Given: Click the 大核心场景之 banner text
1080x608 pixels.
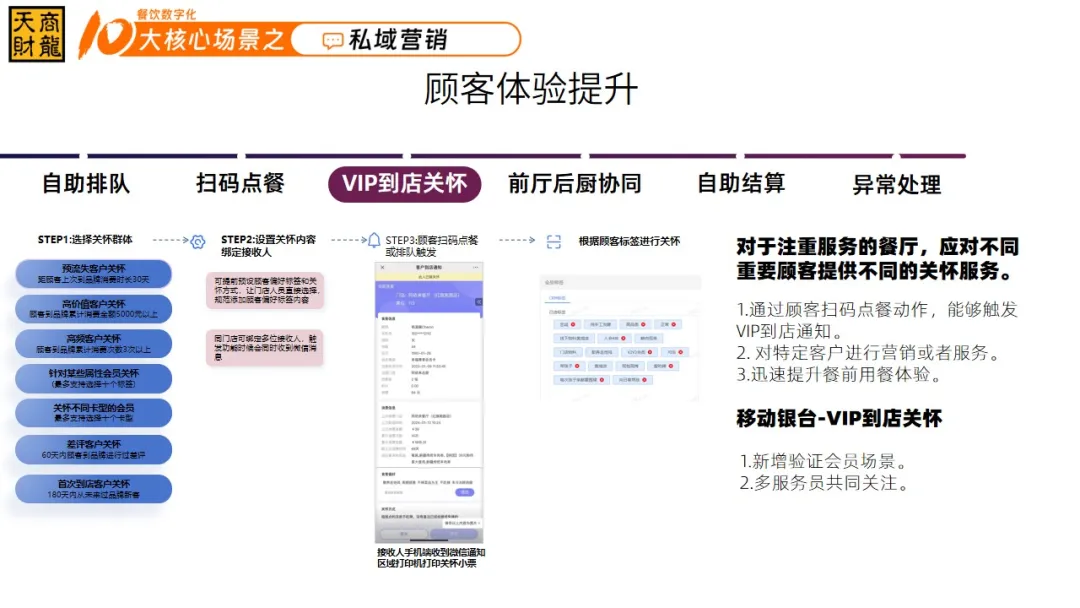Looking at the screenshot, I should point(211,40).
